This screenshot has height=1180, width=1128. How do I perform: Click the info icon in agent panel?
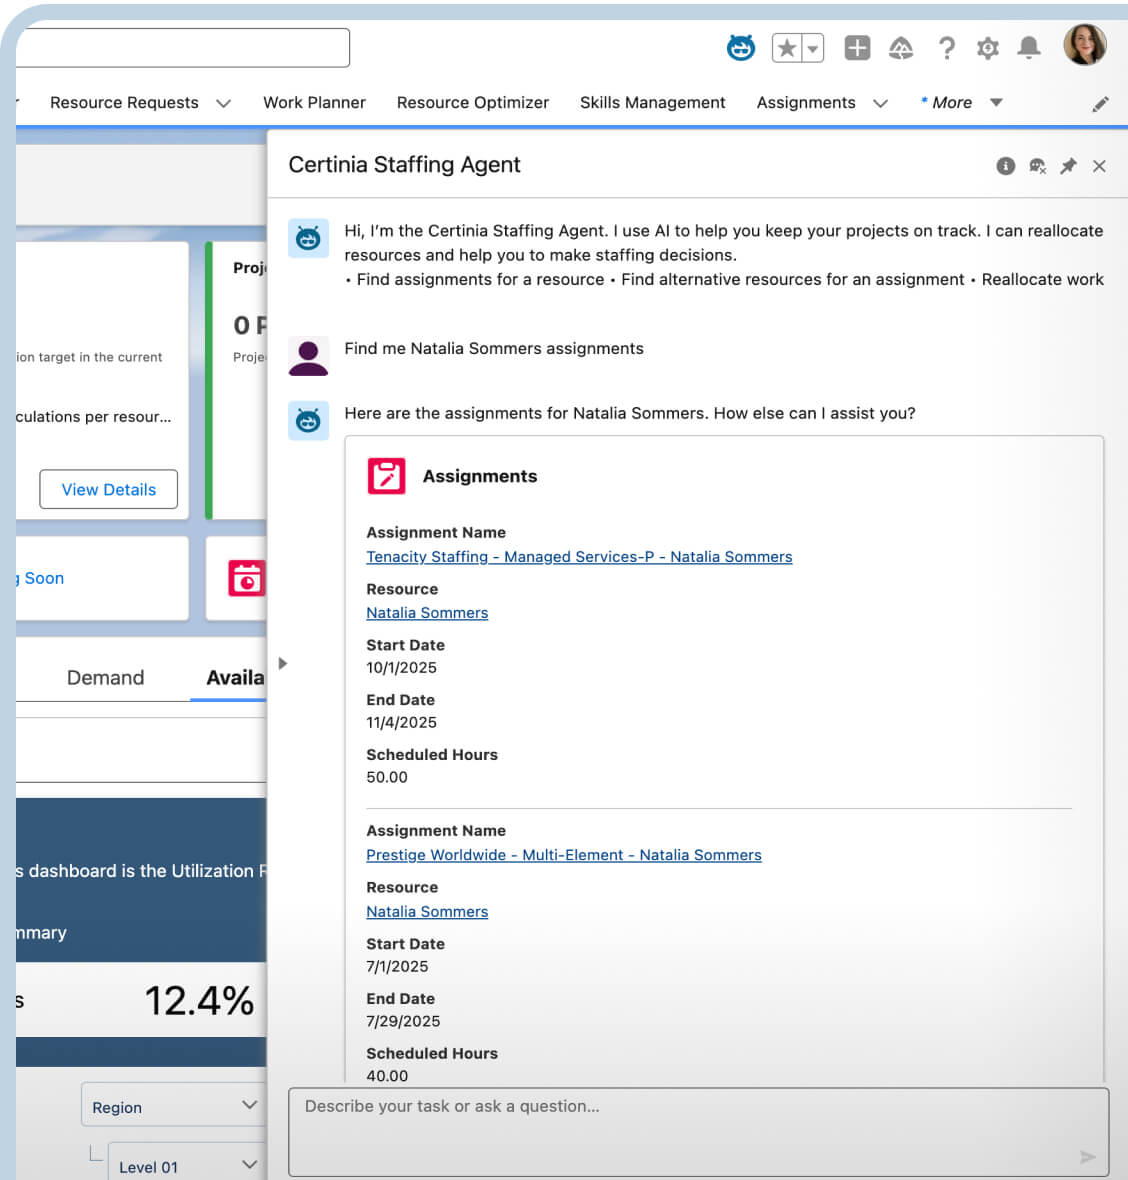(1005, 166)
